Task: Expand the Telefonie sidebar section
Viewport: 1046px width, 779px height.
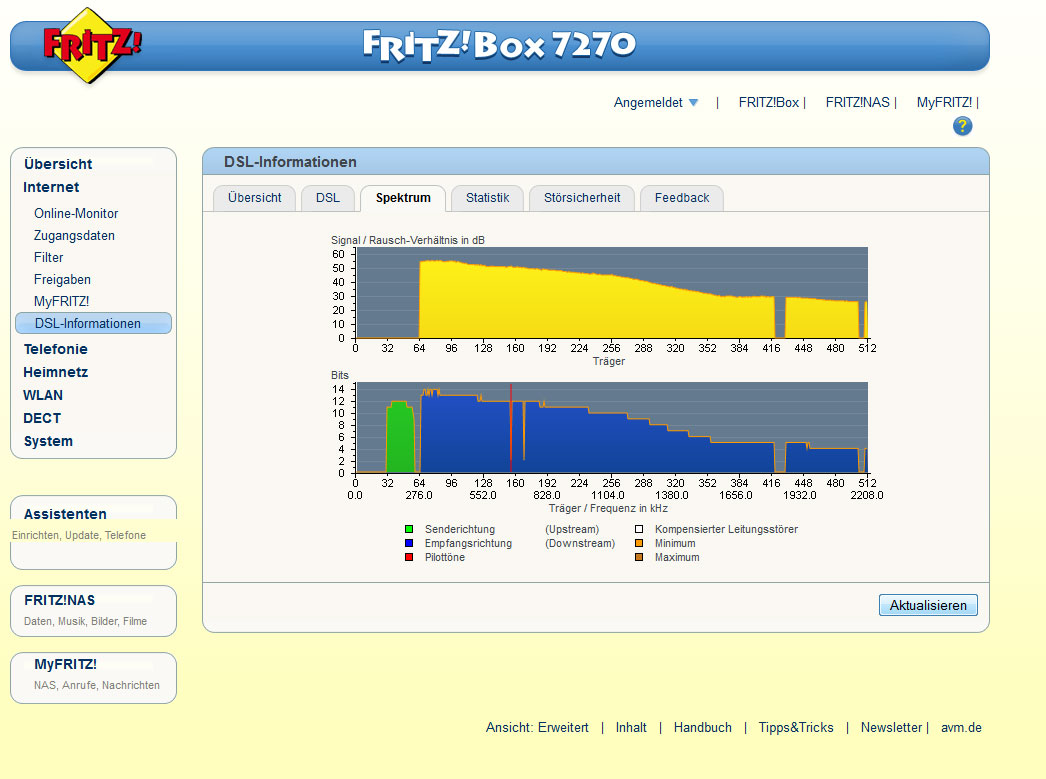Action: click(x=55, y=349)
